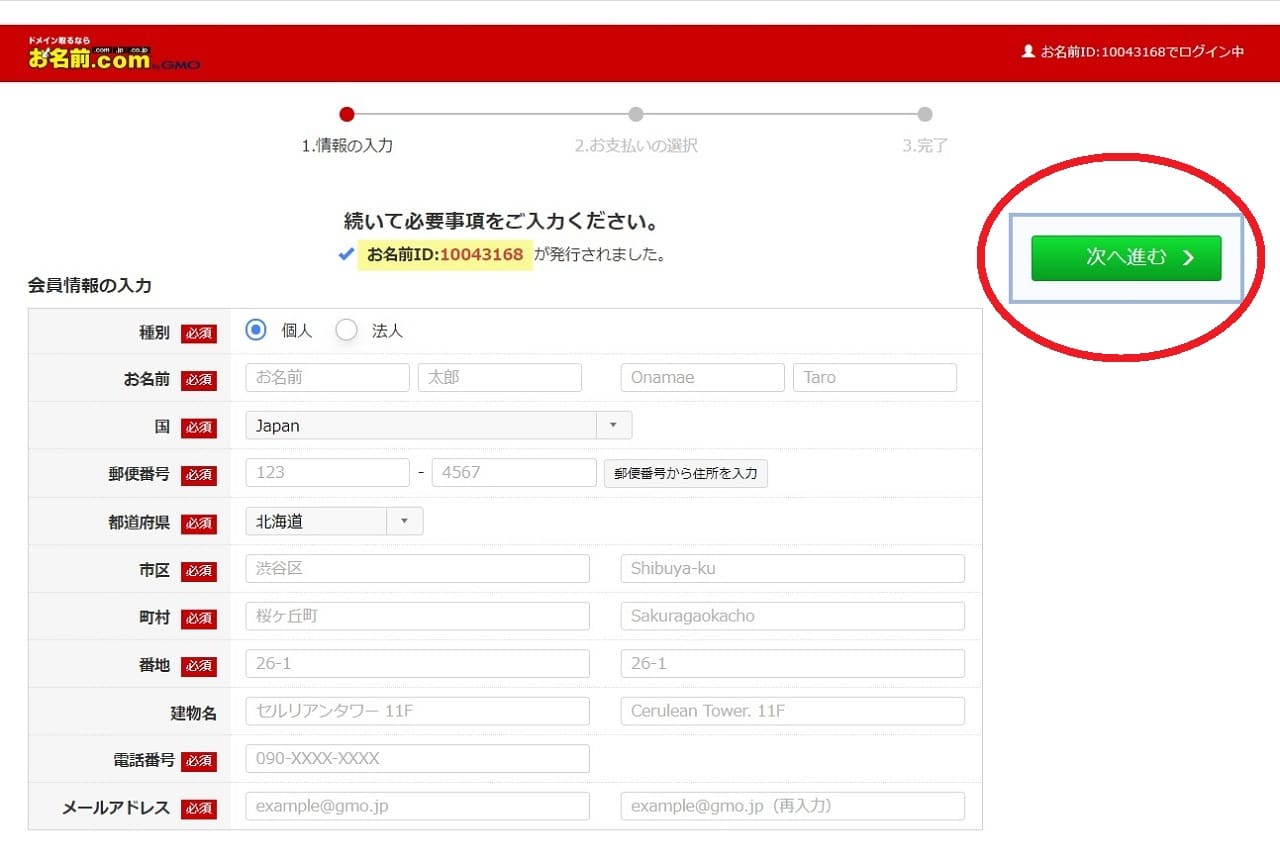Focus the 市区 Japanese field 渋谷区
Screen dimensions: 1280x862
[417, 568]
